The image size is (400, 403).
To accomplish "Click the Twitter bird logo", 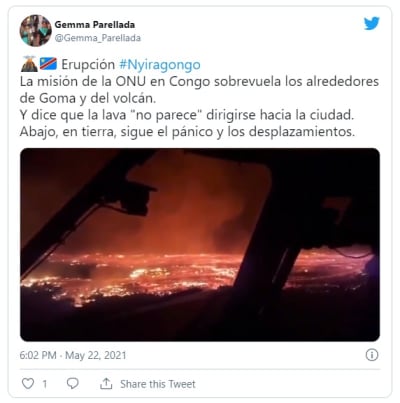I will pyautogui.click(x=372, y=23).
